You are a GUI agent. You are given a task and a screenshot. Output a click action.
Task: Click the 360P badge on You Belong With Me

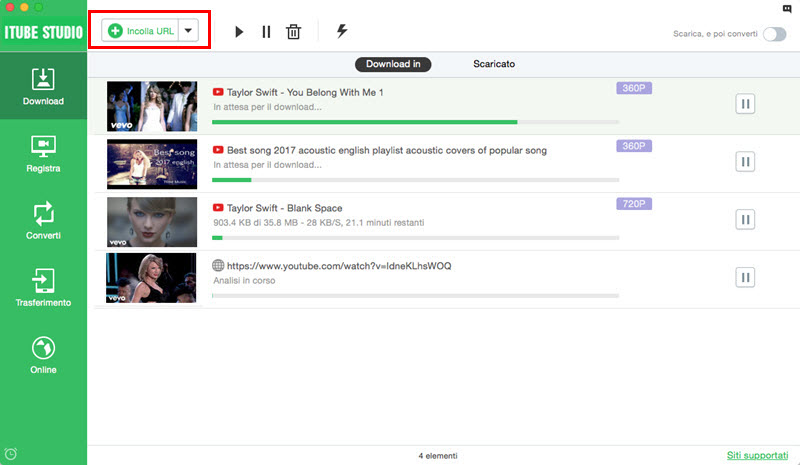pos(634,88)
